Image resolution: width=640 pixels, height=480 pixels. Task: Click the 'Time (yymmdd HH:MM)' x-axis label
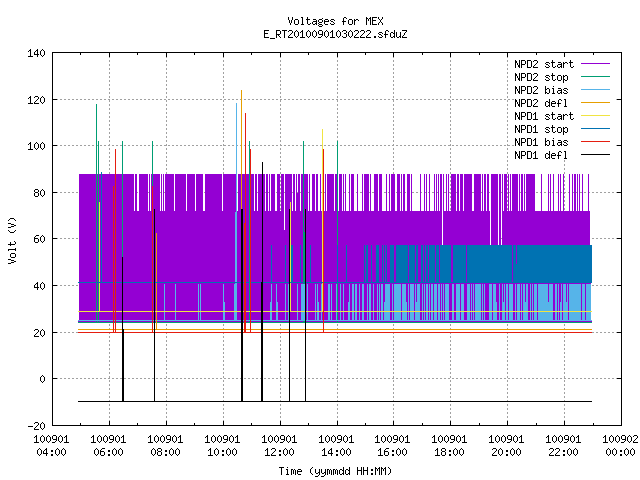pyautogui.click(x=335, y=471)
